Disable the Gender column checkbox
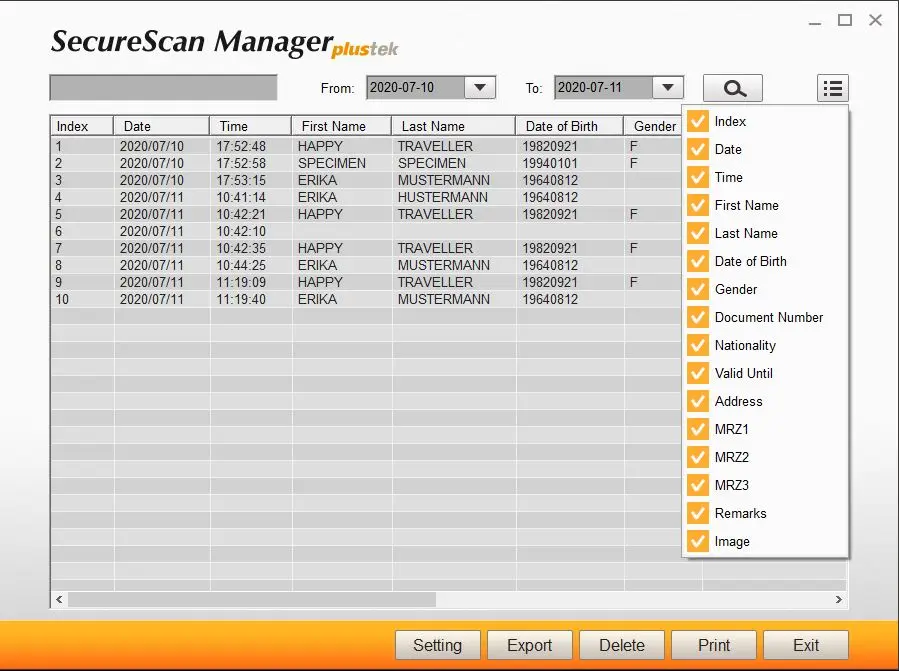This screenshot has width=899, height=671. click(698, 289)
